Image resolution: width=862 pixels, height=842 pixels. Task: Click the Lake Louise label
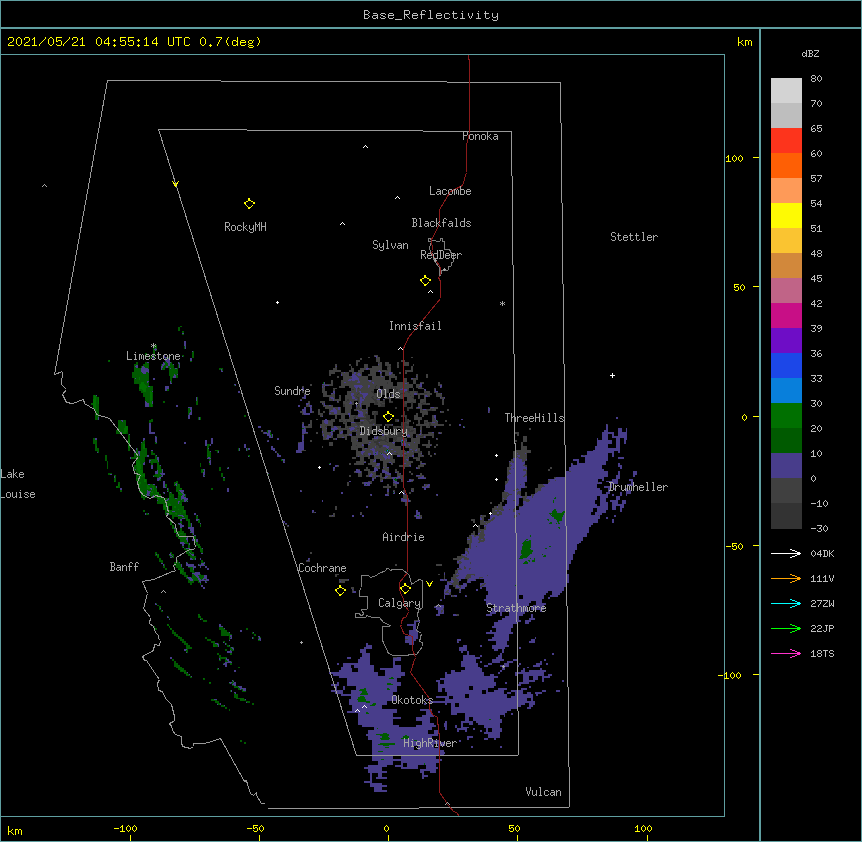[x=18, y=484]
